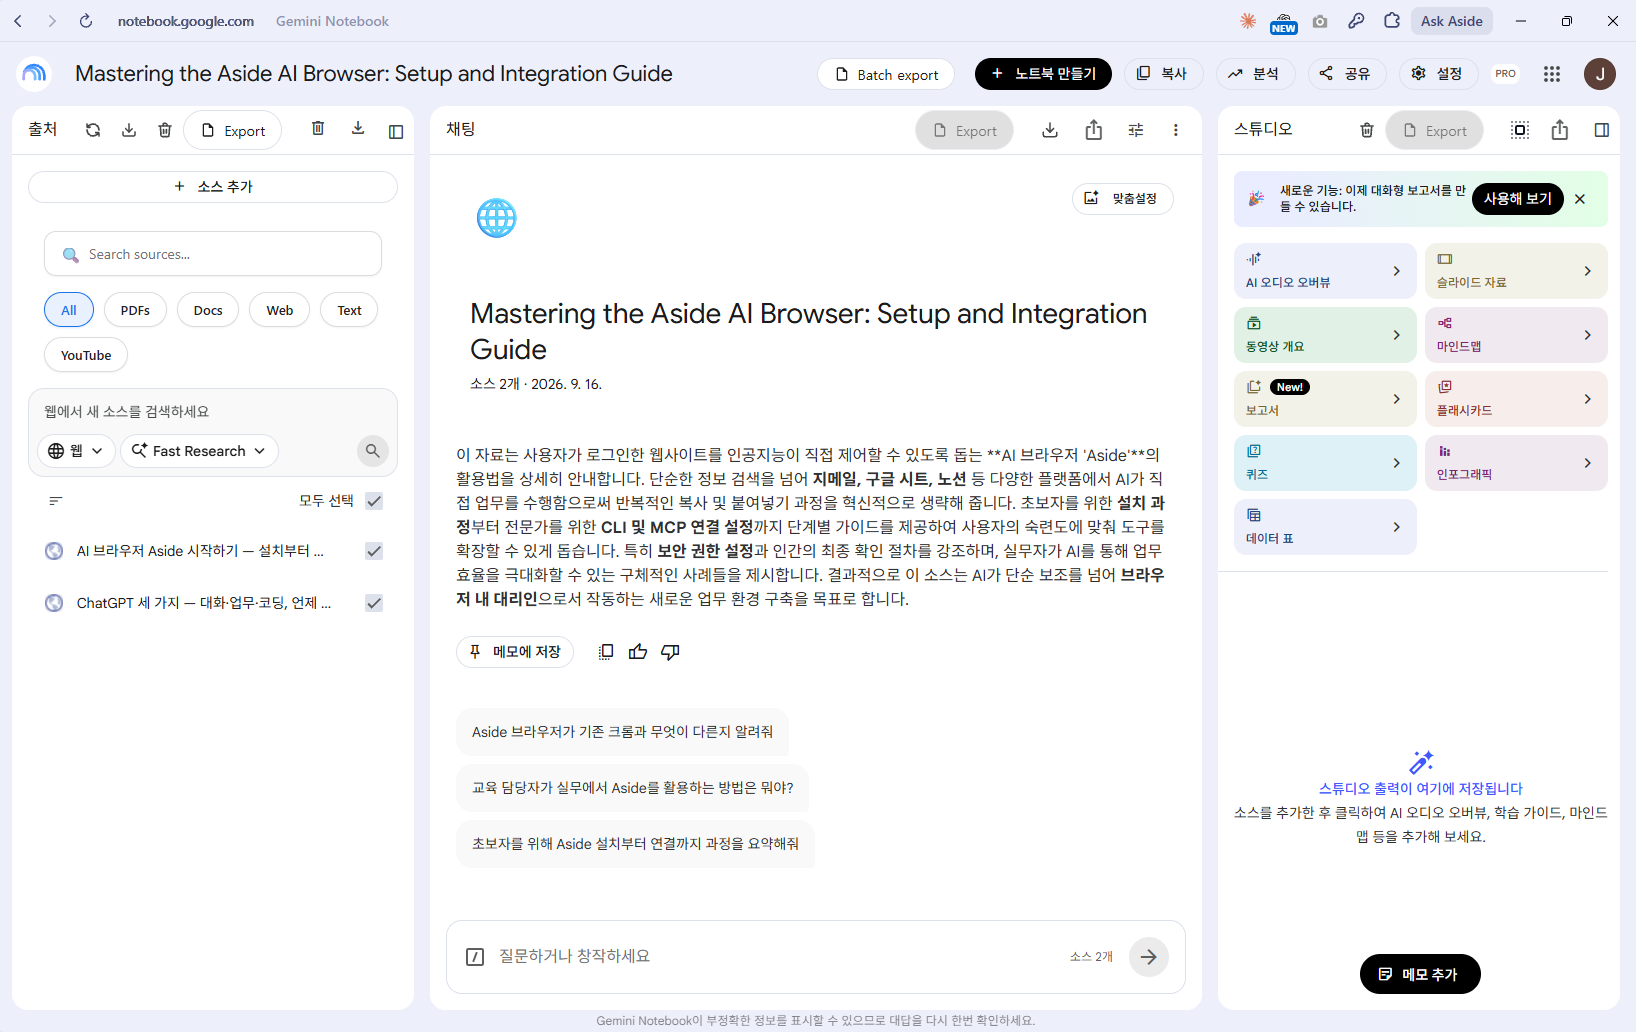Image resolution: width=1636 pixels, height=1032 pixels.
Task: Open the 인포그래픽 studio card
Action: tap(1516, 463)
